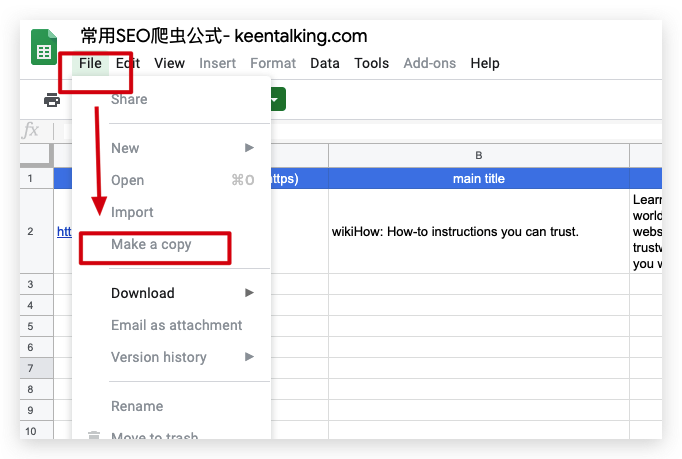The image size is (682, 459).
Task: Select Make a copy from File menu
Action: 151,244
